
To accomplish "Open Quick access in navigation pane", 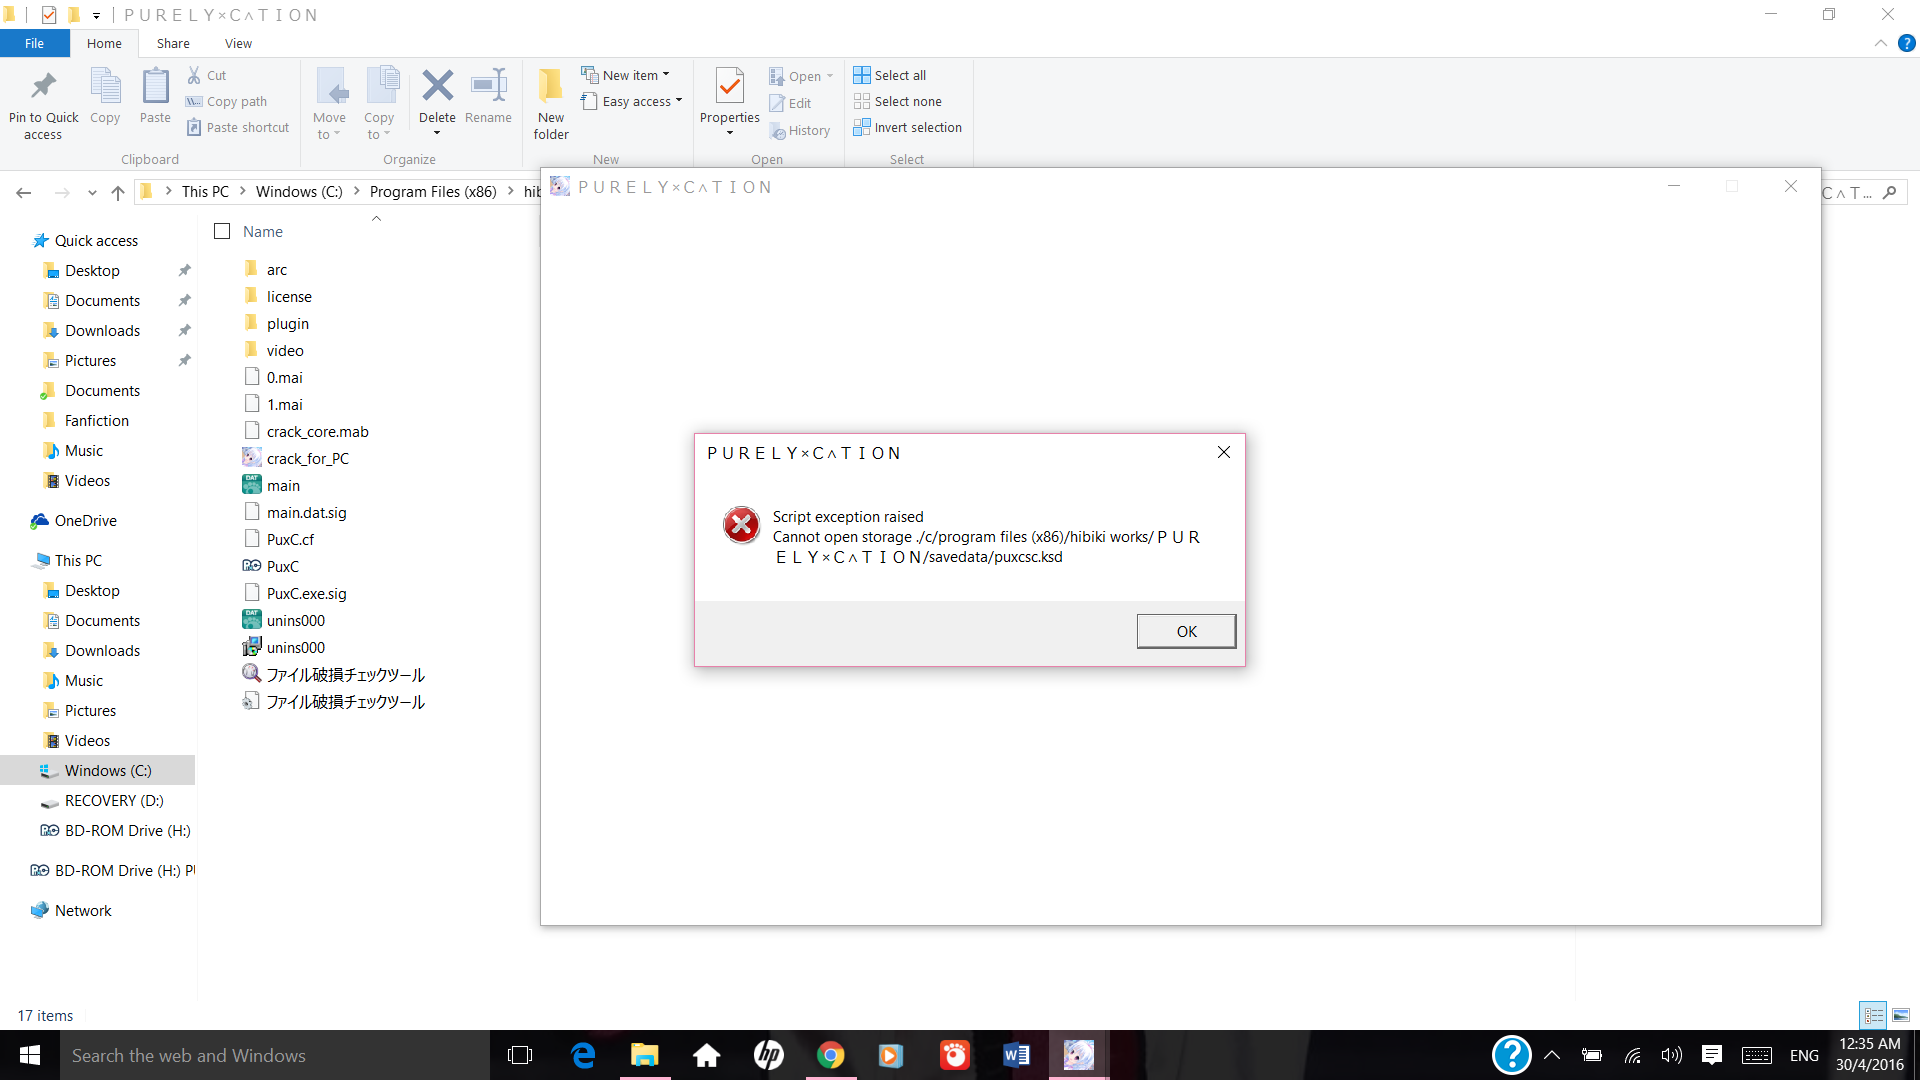I will click(x=96, y=240).
